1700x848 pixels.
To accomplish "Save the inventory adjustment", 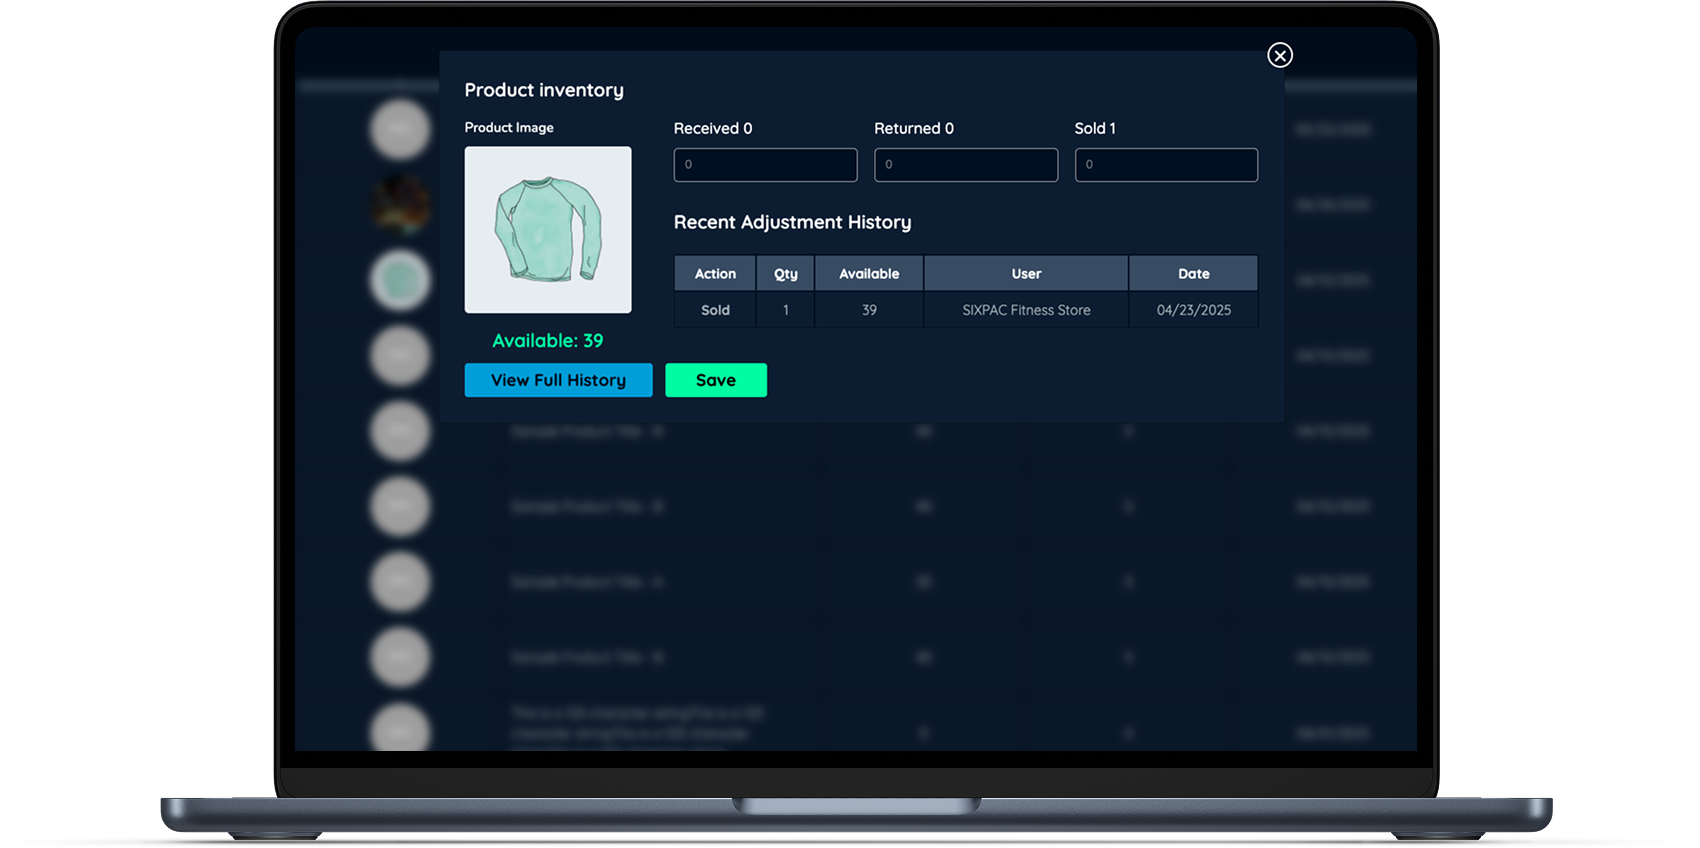I will coord(716,380).
